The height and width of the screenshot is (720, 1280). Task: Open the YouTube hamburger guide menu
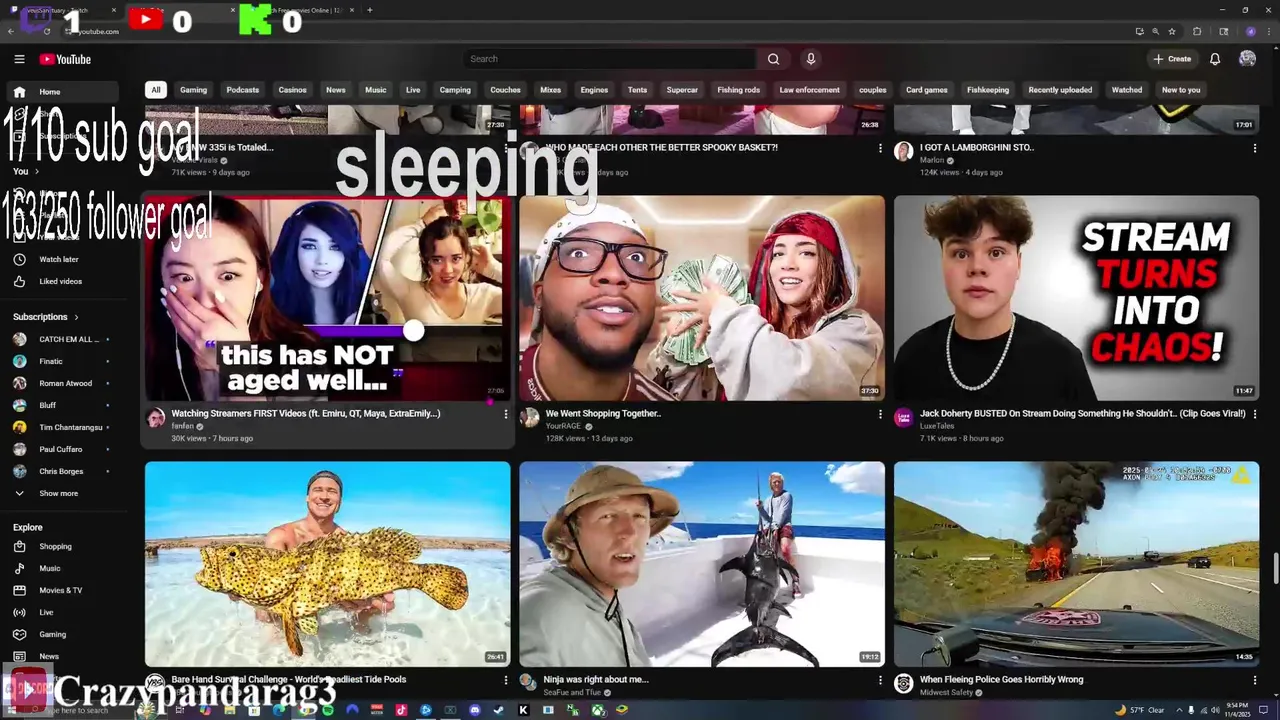click(x=19, y=59)
